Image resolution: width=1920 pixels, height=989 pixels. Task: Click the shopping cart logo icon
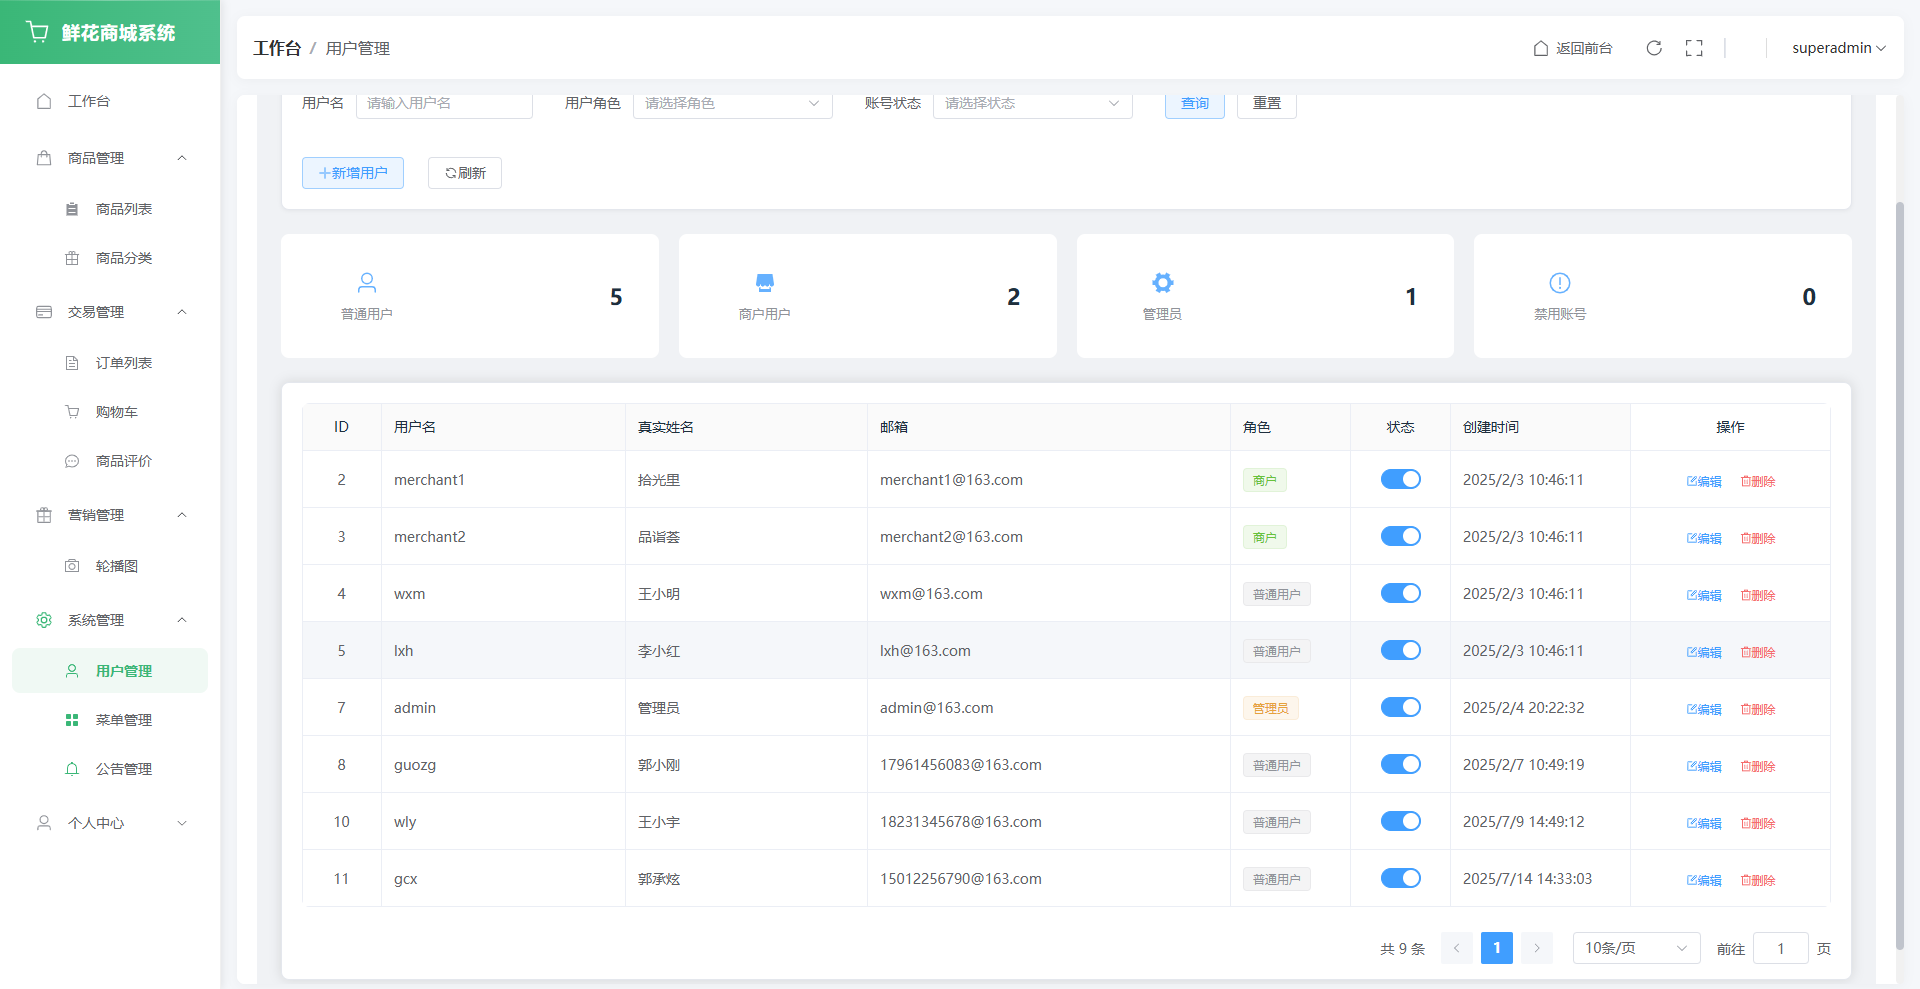click(x=38, y=32)
